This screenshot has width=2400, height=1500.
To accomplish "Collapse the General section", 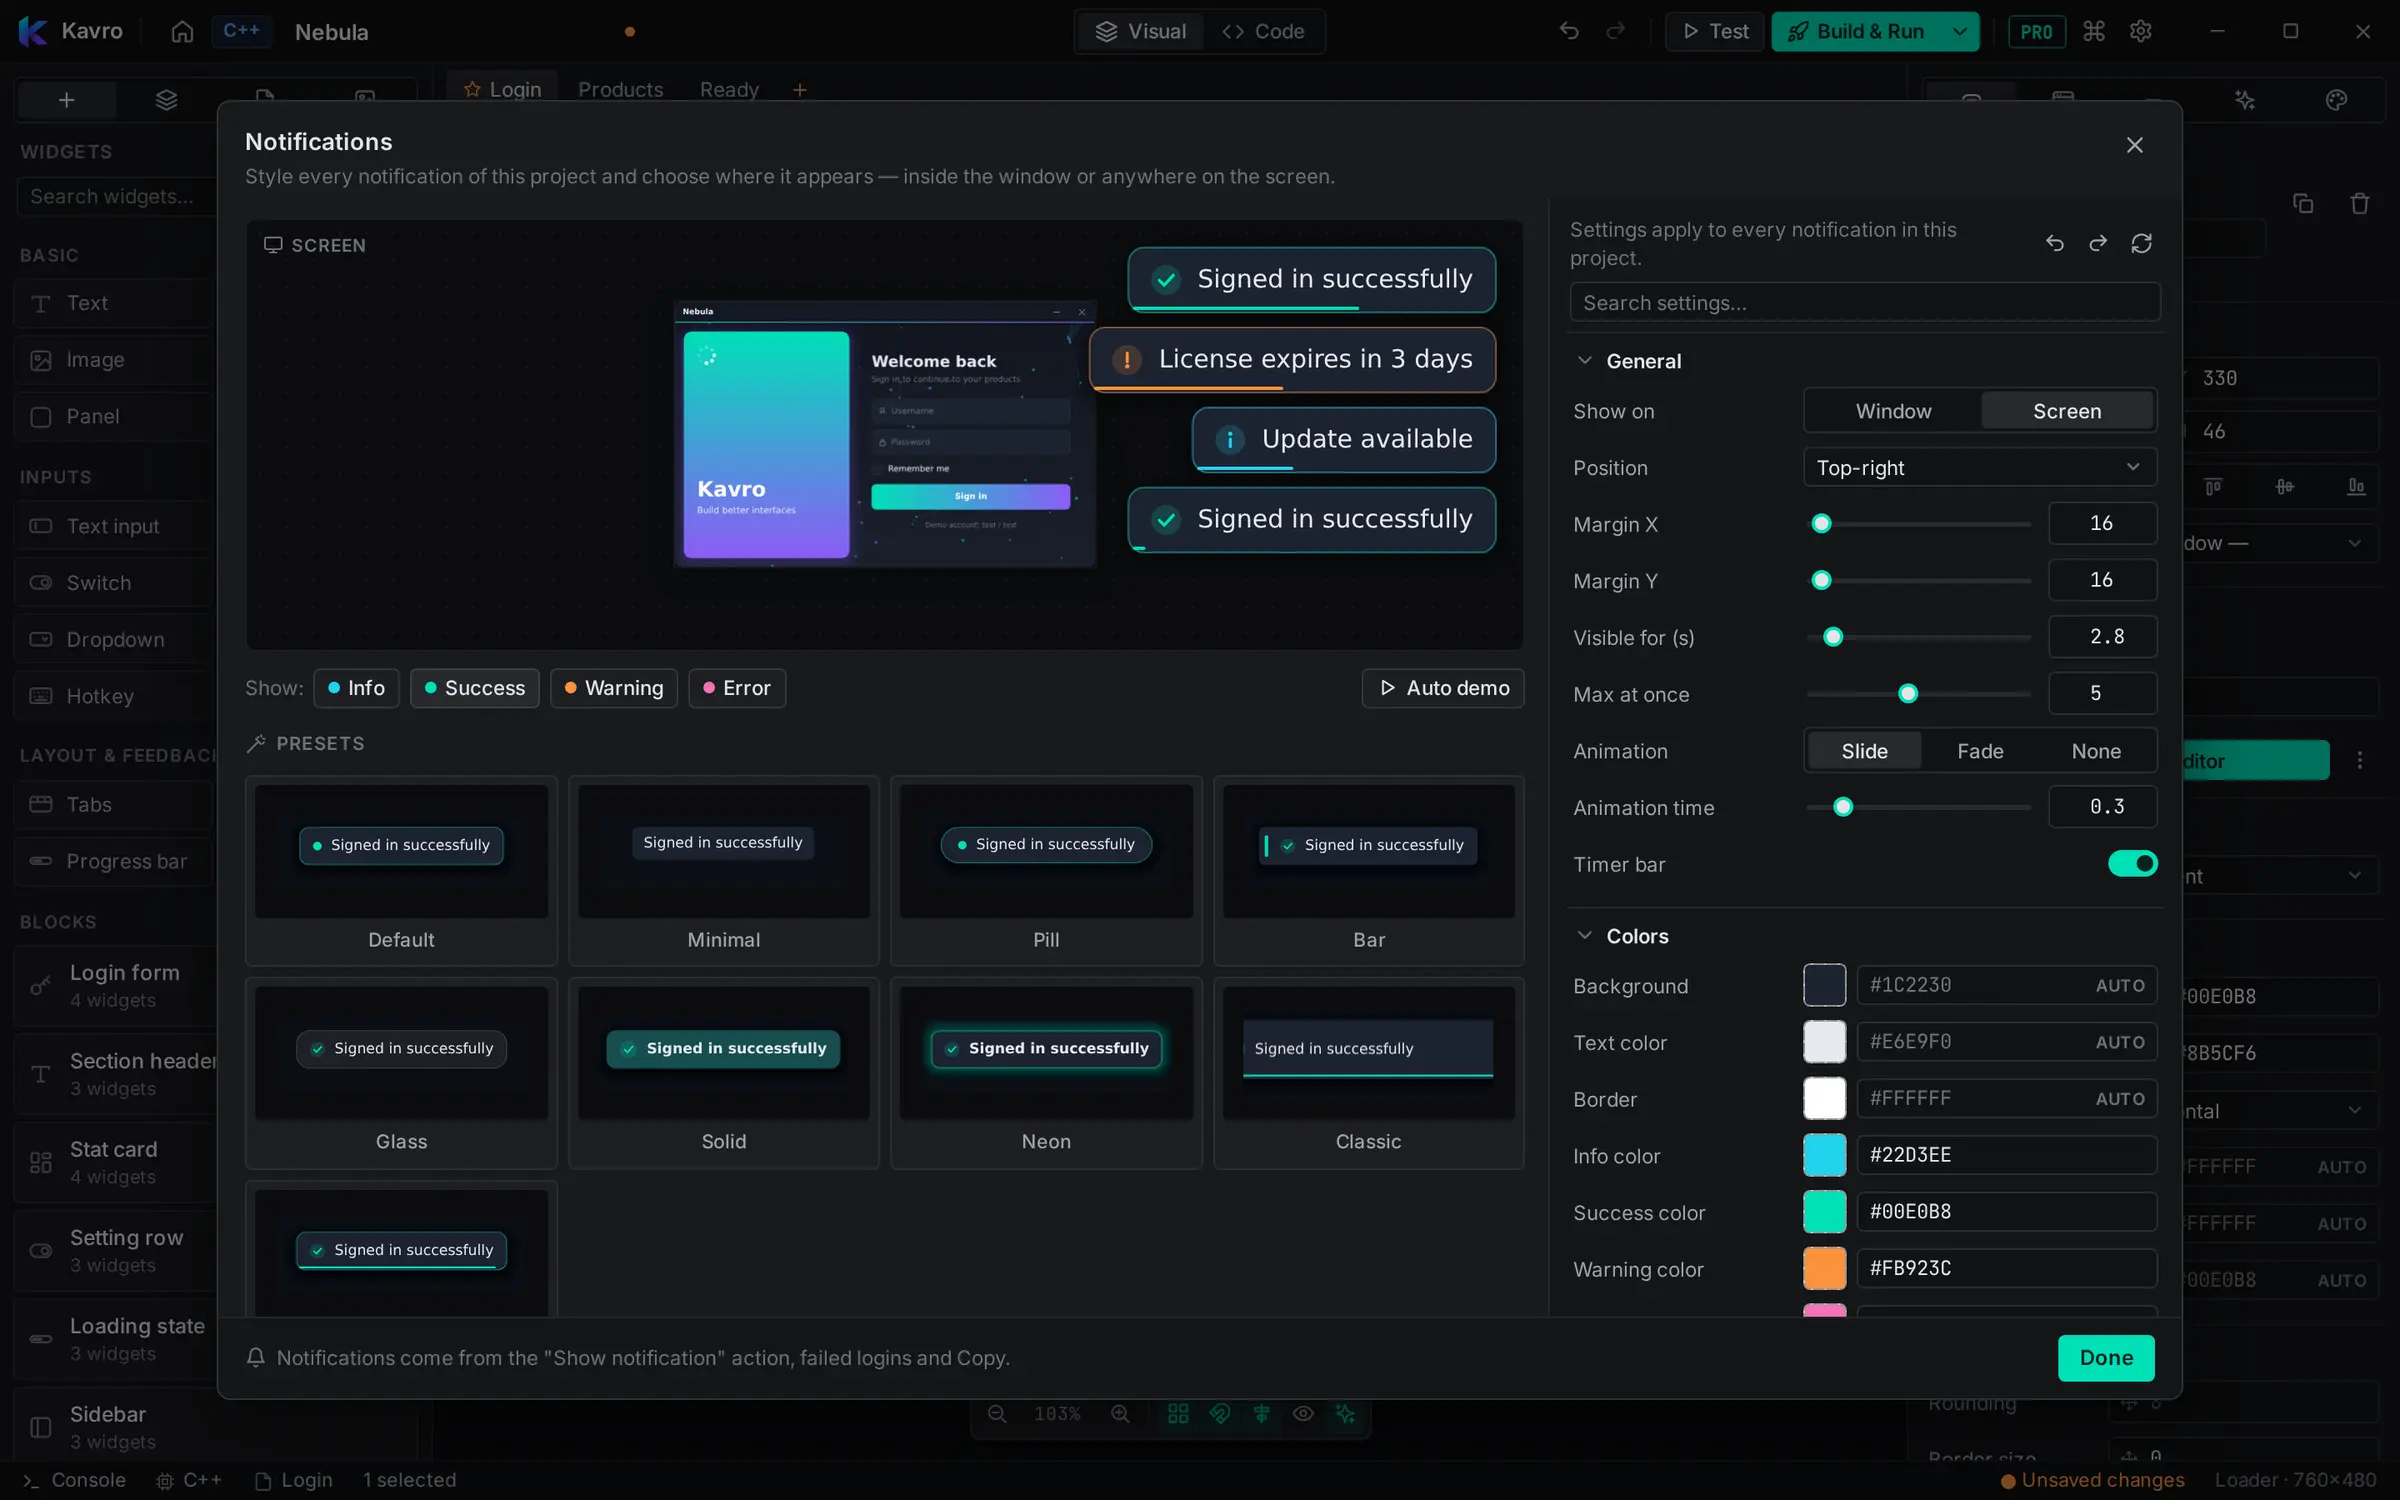I will click(x=1584, y=360).
